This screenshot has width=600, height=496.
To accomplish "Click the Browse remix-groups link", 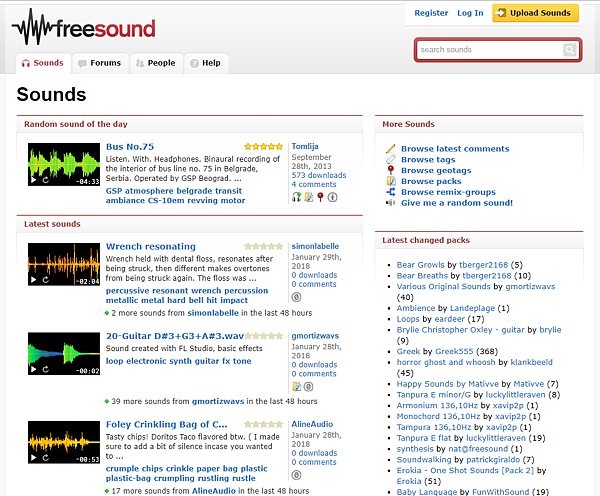I will point(448,192).
